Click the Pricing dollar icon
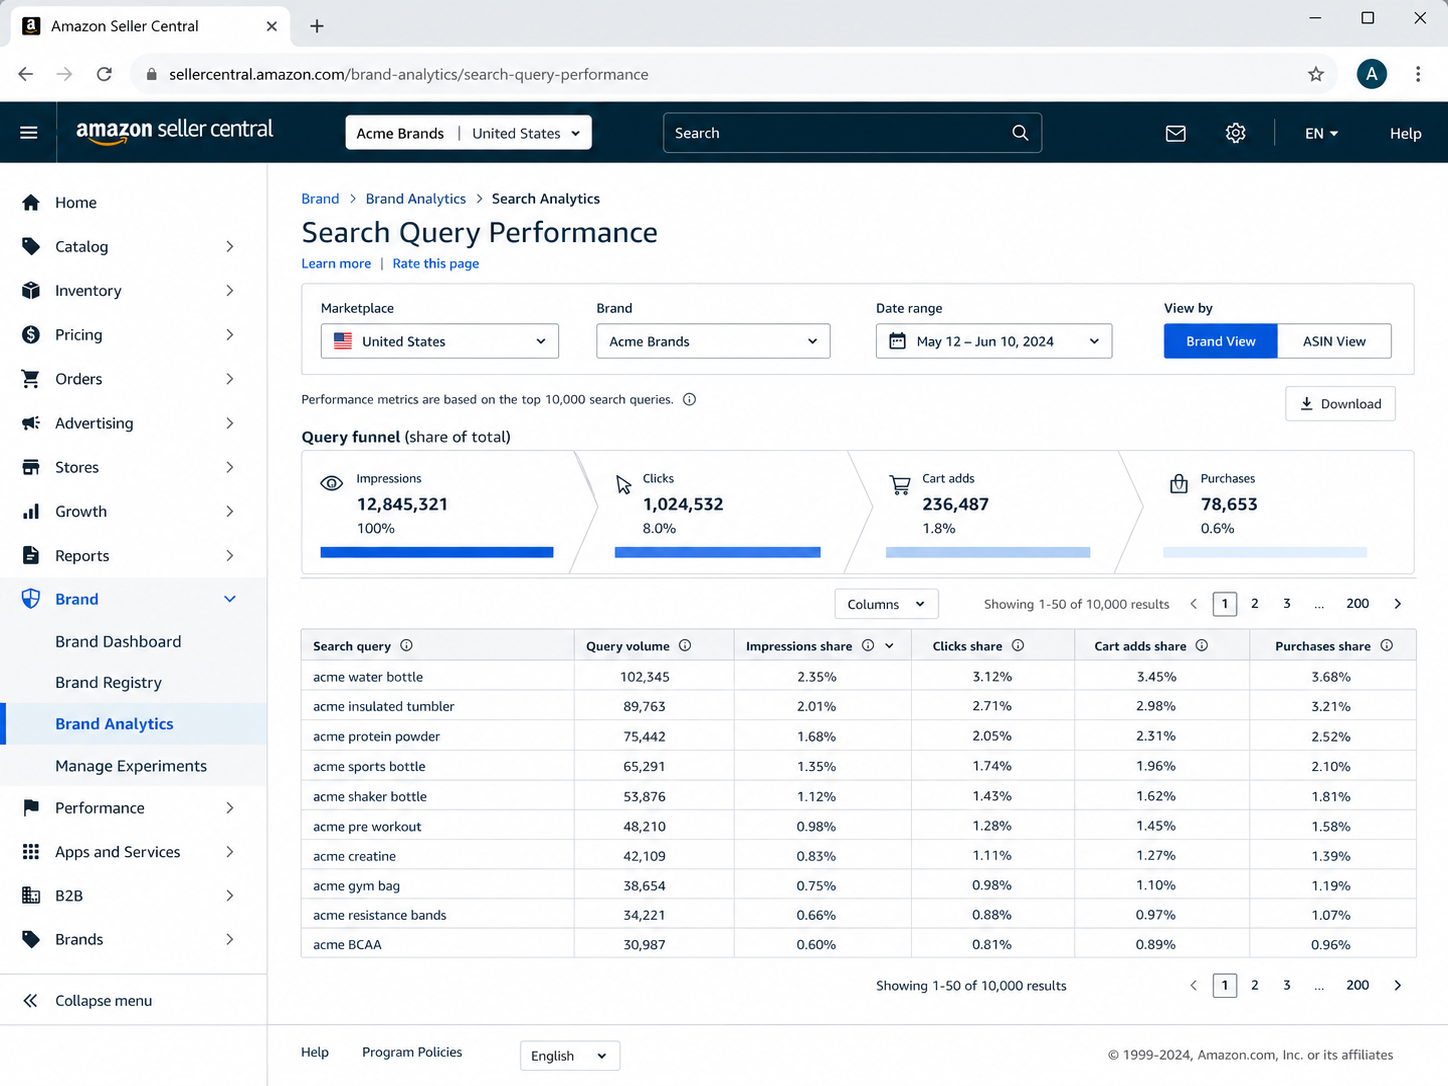Viewport: 1448px width, 1086px height. [x=31, y=335]
